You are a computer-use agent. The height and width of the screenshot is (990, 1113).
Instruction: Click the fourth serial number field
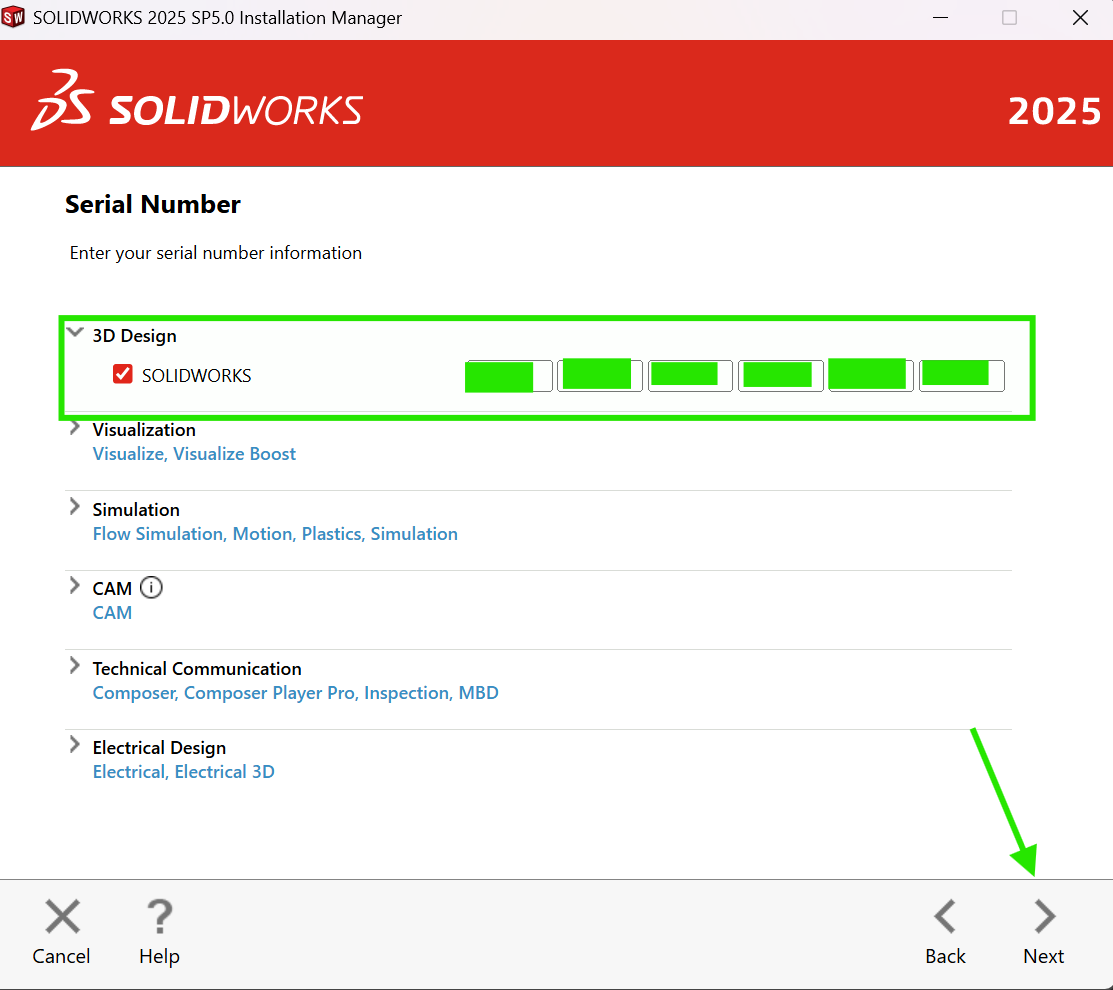pos(781,375)
